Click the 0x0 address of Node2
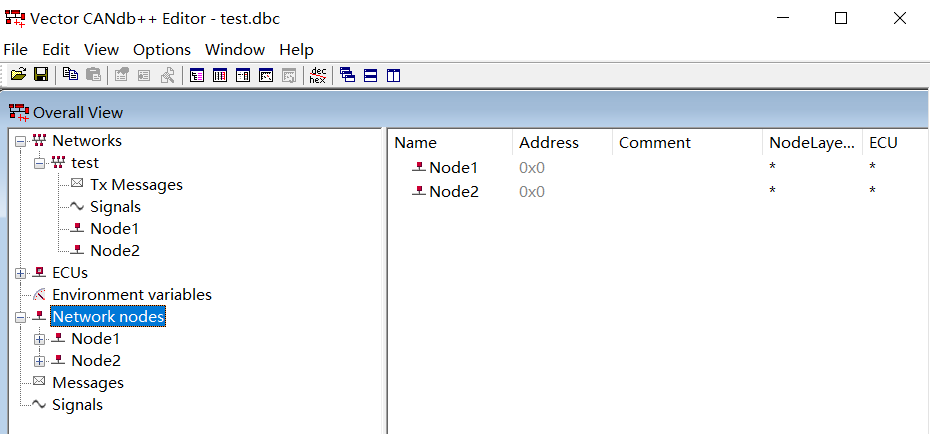Screen dimensions: 930x434 pos(532,192)
